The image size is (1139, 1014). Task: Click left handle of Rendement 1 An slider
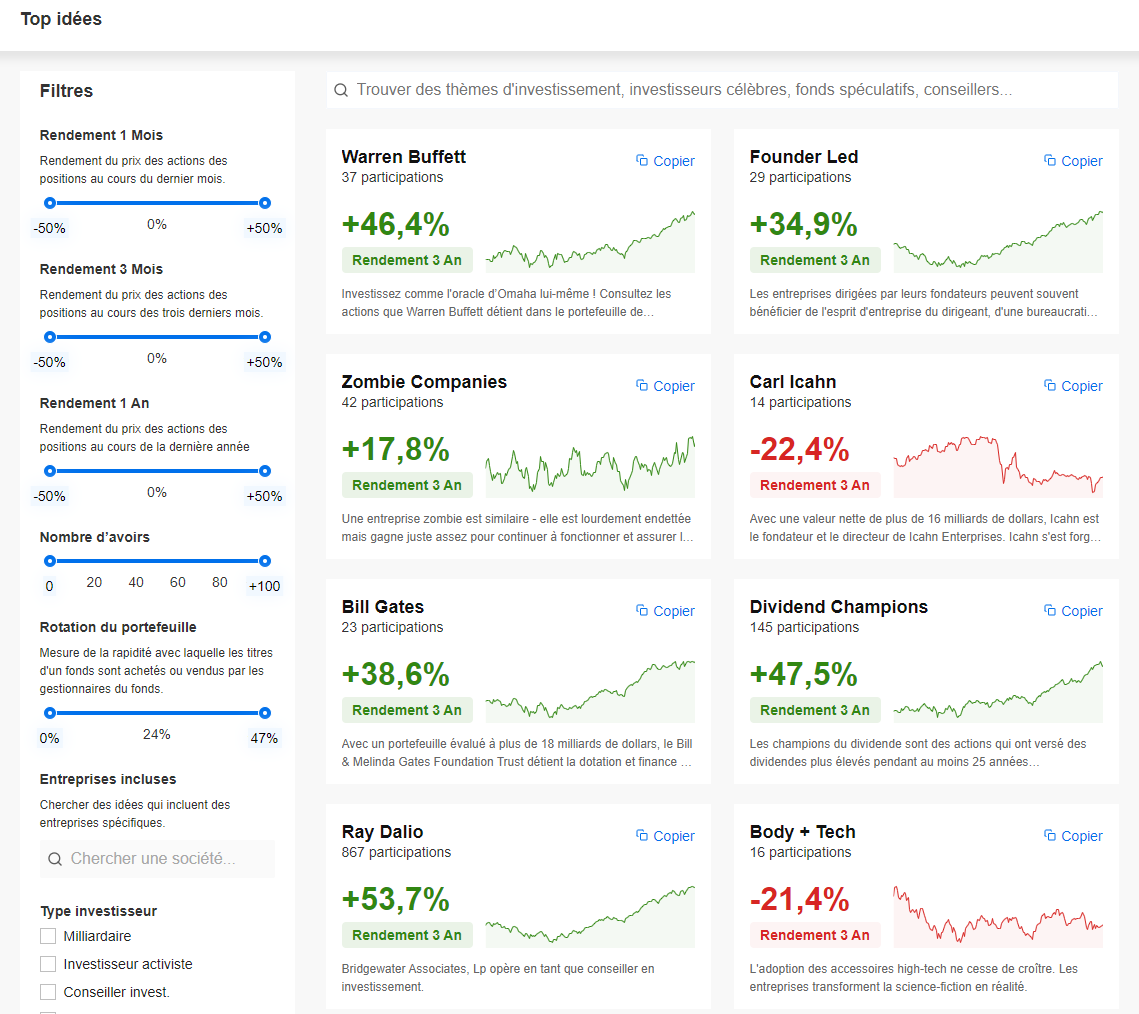[49, 471]
